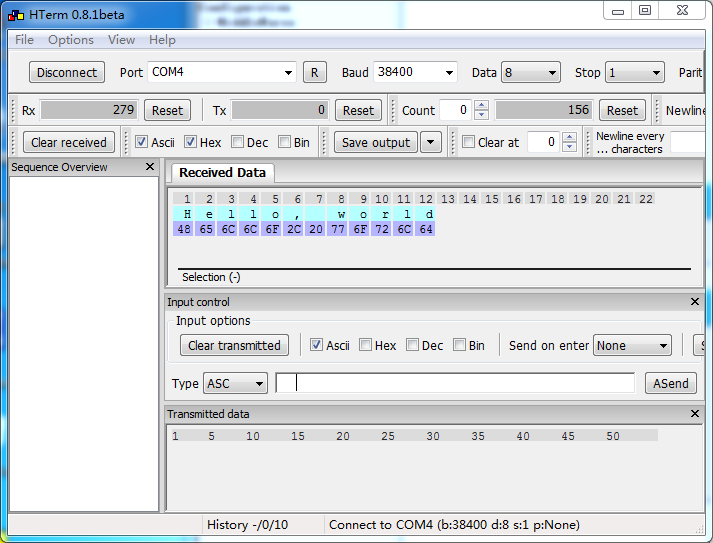Click Connect to COM4 status text
Screen dimensions: 713x543
point(454,525)
